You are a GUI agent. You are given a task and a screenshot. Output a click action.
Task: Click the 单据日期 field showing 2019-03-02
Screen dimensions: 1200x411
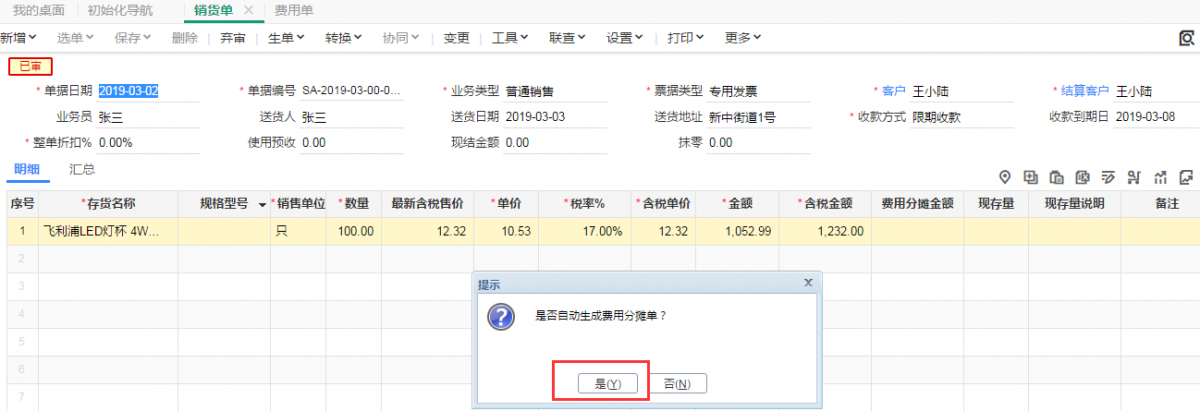(x=128, y=91)
